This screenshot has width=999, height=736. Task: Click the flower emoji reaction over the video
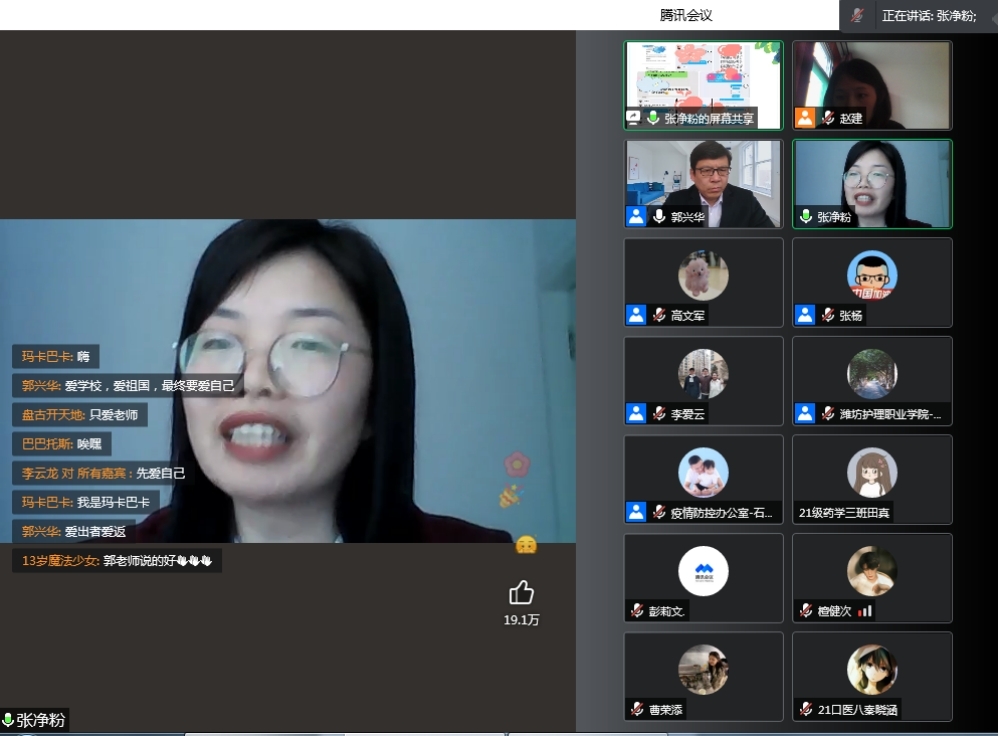[517, 463]
